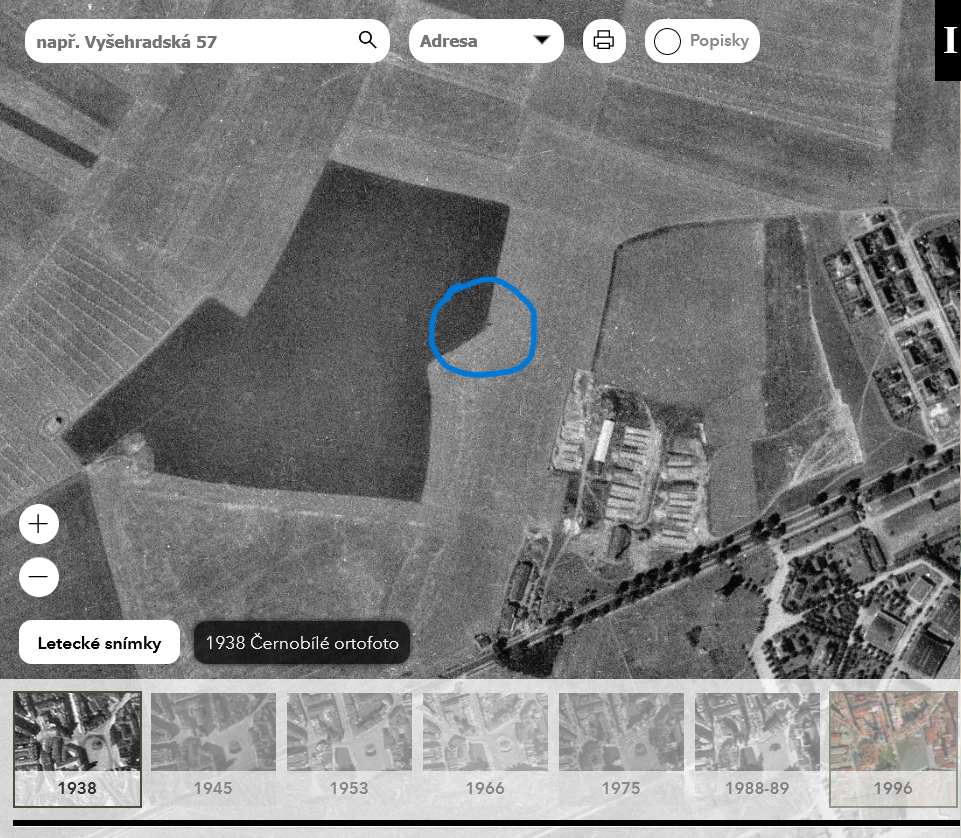This screenshot has height=838, width=961.
Task: Open the Adresa dropdown
Action: [x=486, y=41]
